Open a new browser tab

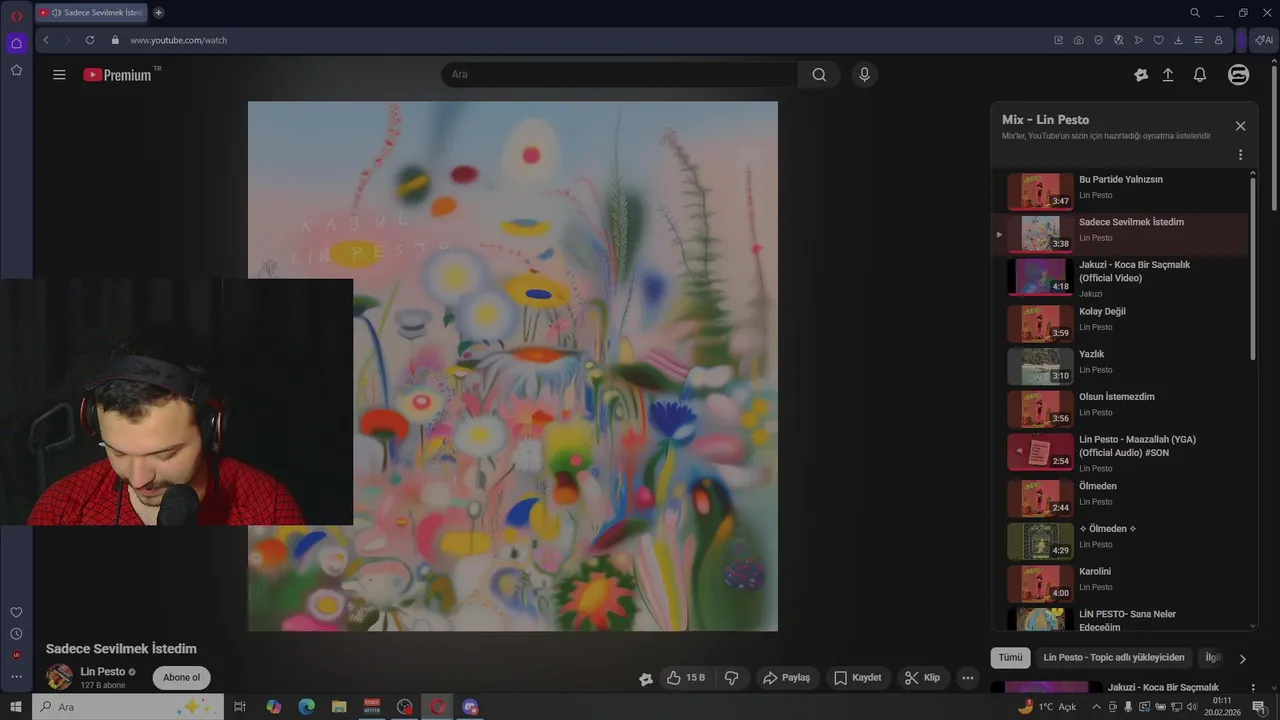point(158,13)
